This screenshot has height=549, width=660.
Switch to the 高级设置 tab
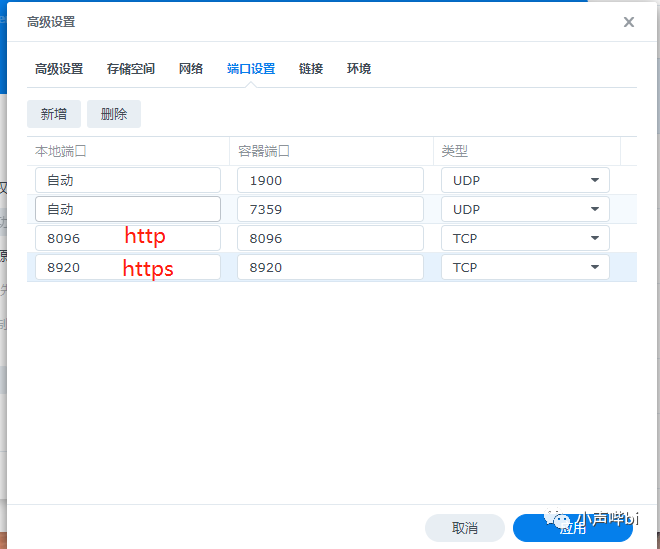tap(59, 69)
